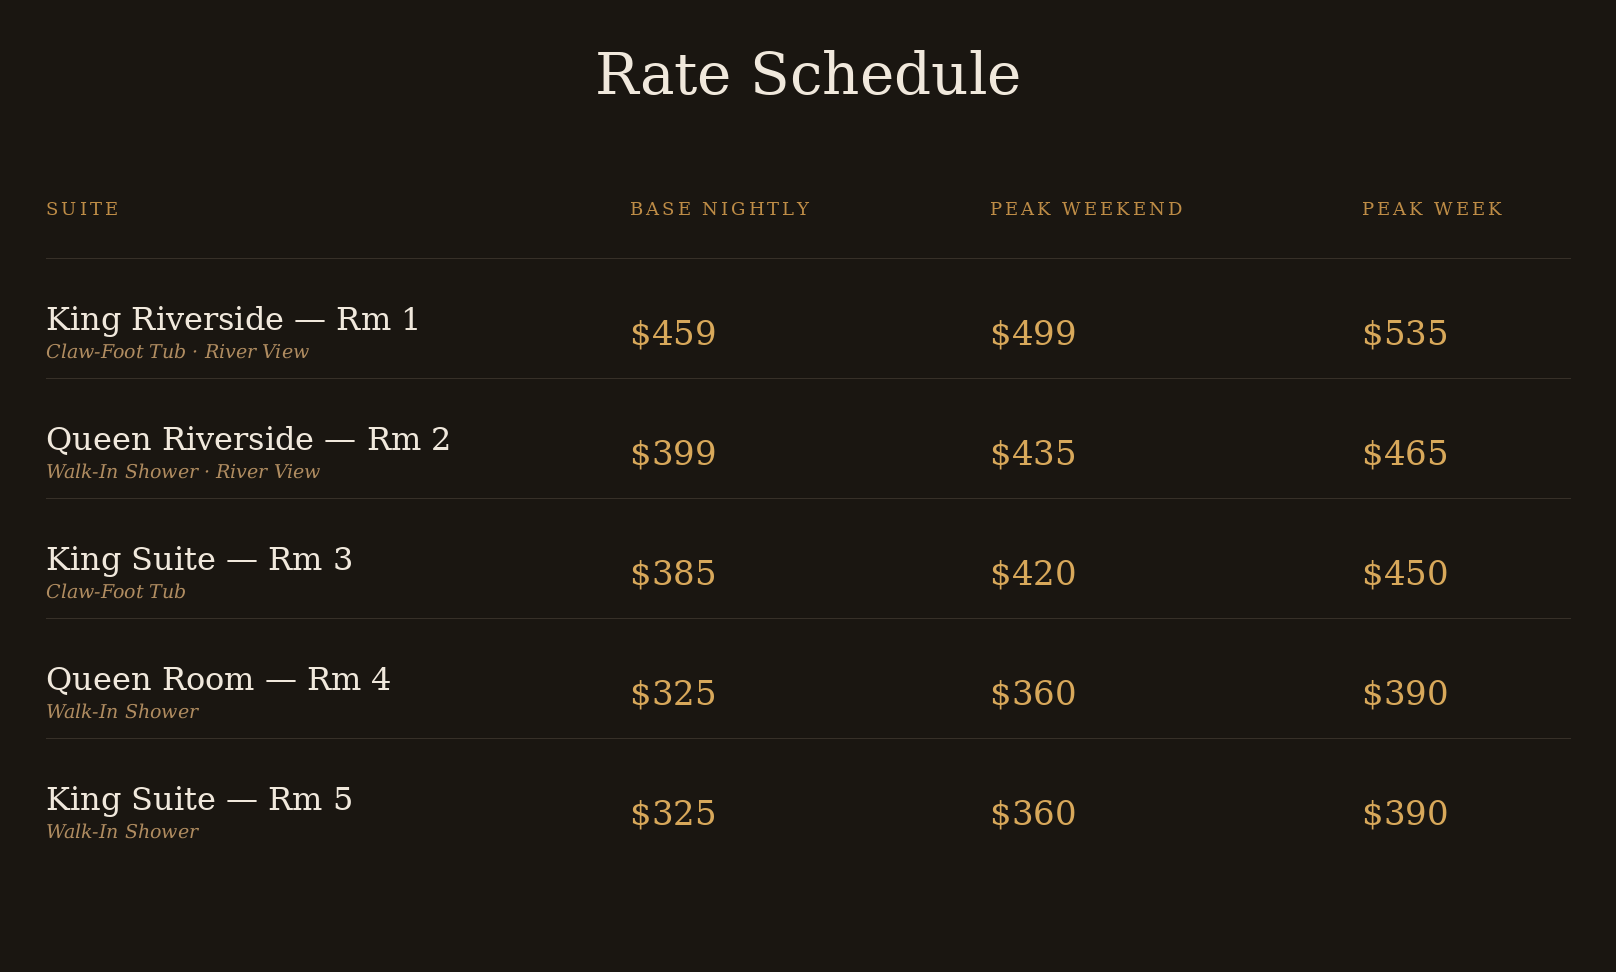Click the $499 peak weekend rate
1616x972 pixels.
point(1033,333)
